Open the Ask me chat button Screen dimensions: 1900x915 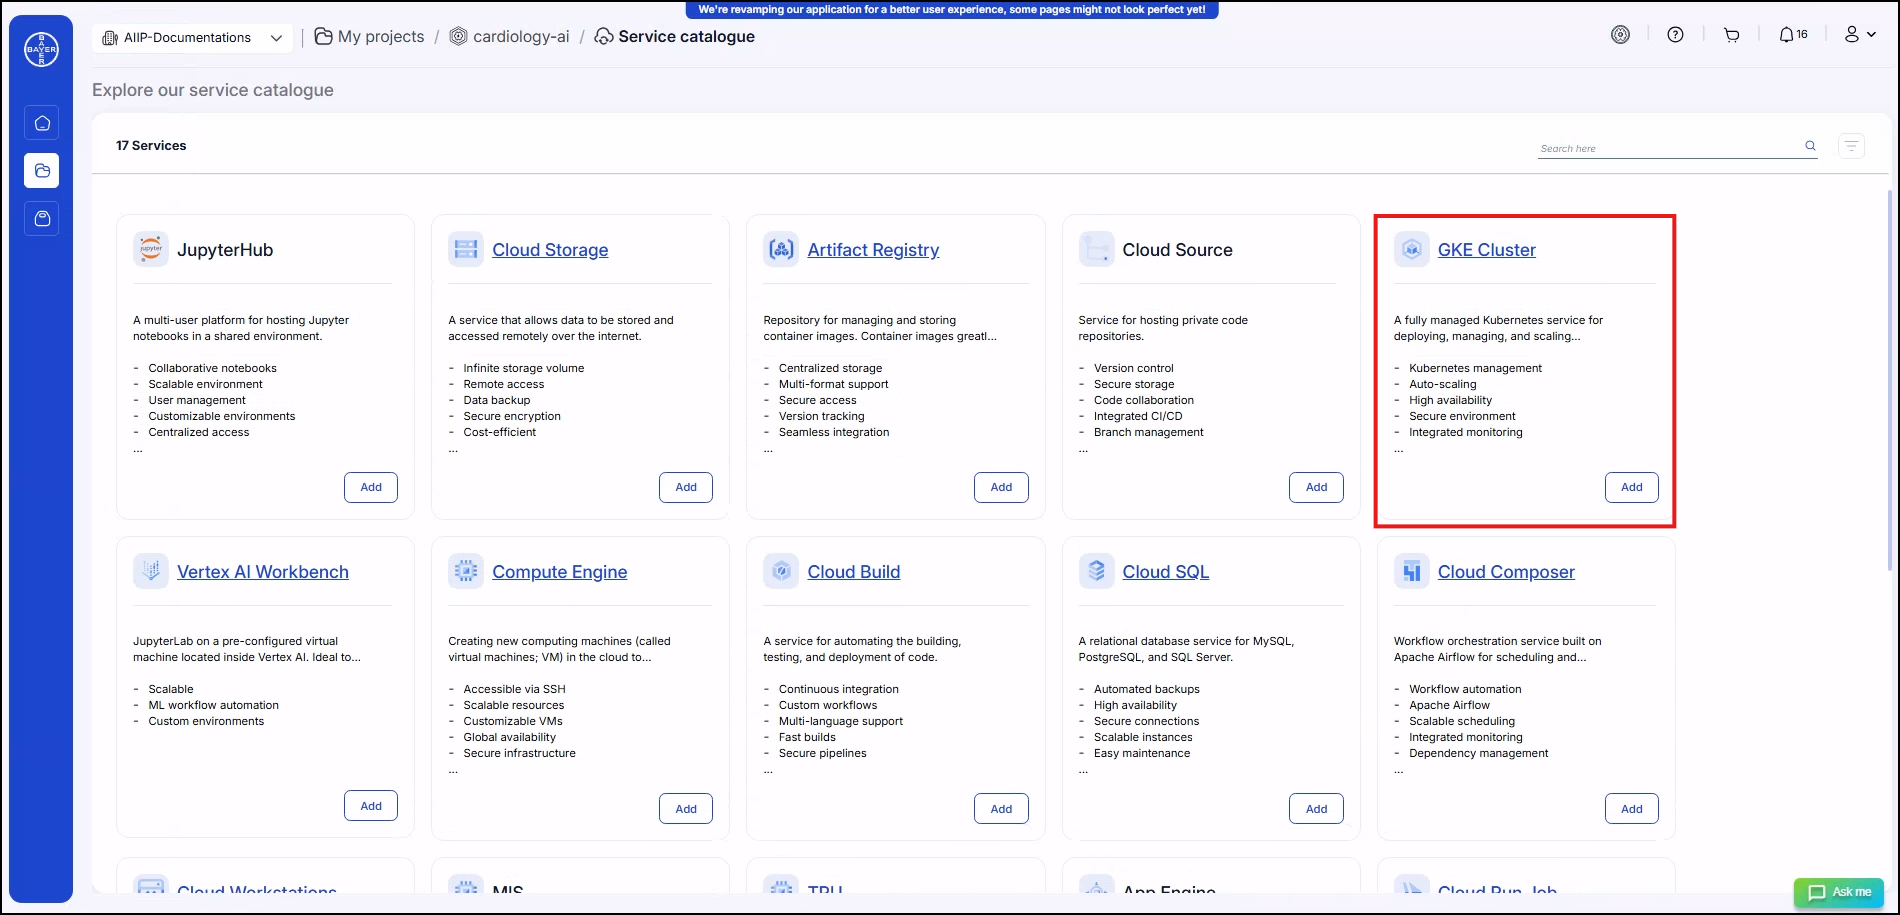[1839, 892]
